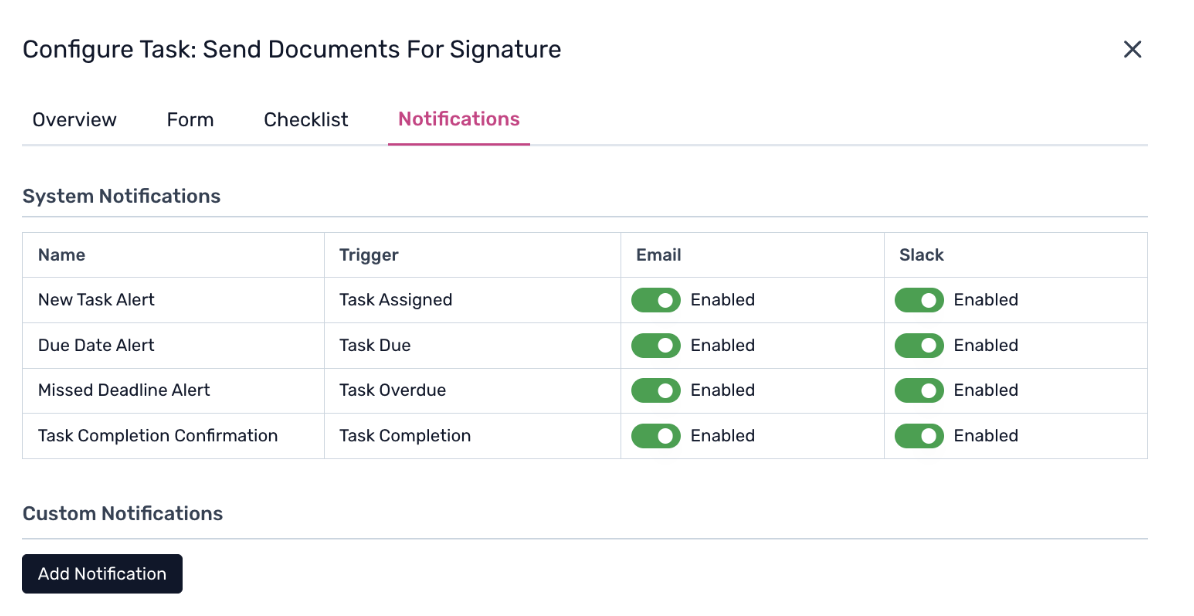
Task: Click the New Task Alert name cell
Action: pos(96,300)
